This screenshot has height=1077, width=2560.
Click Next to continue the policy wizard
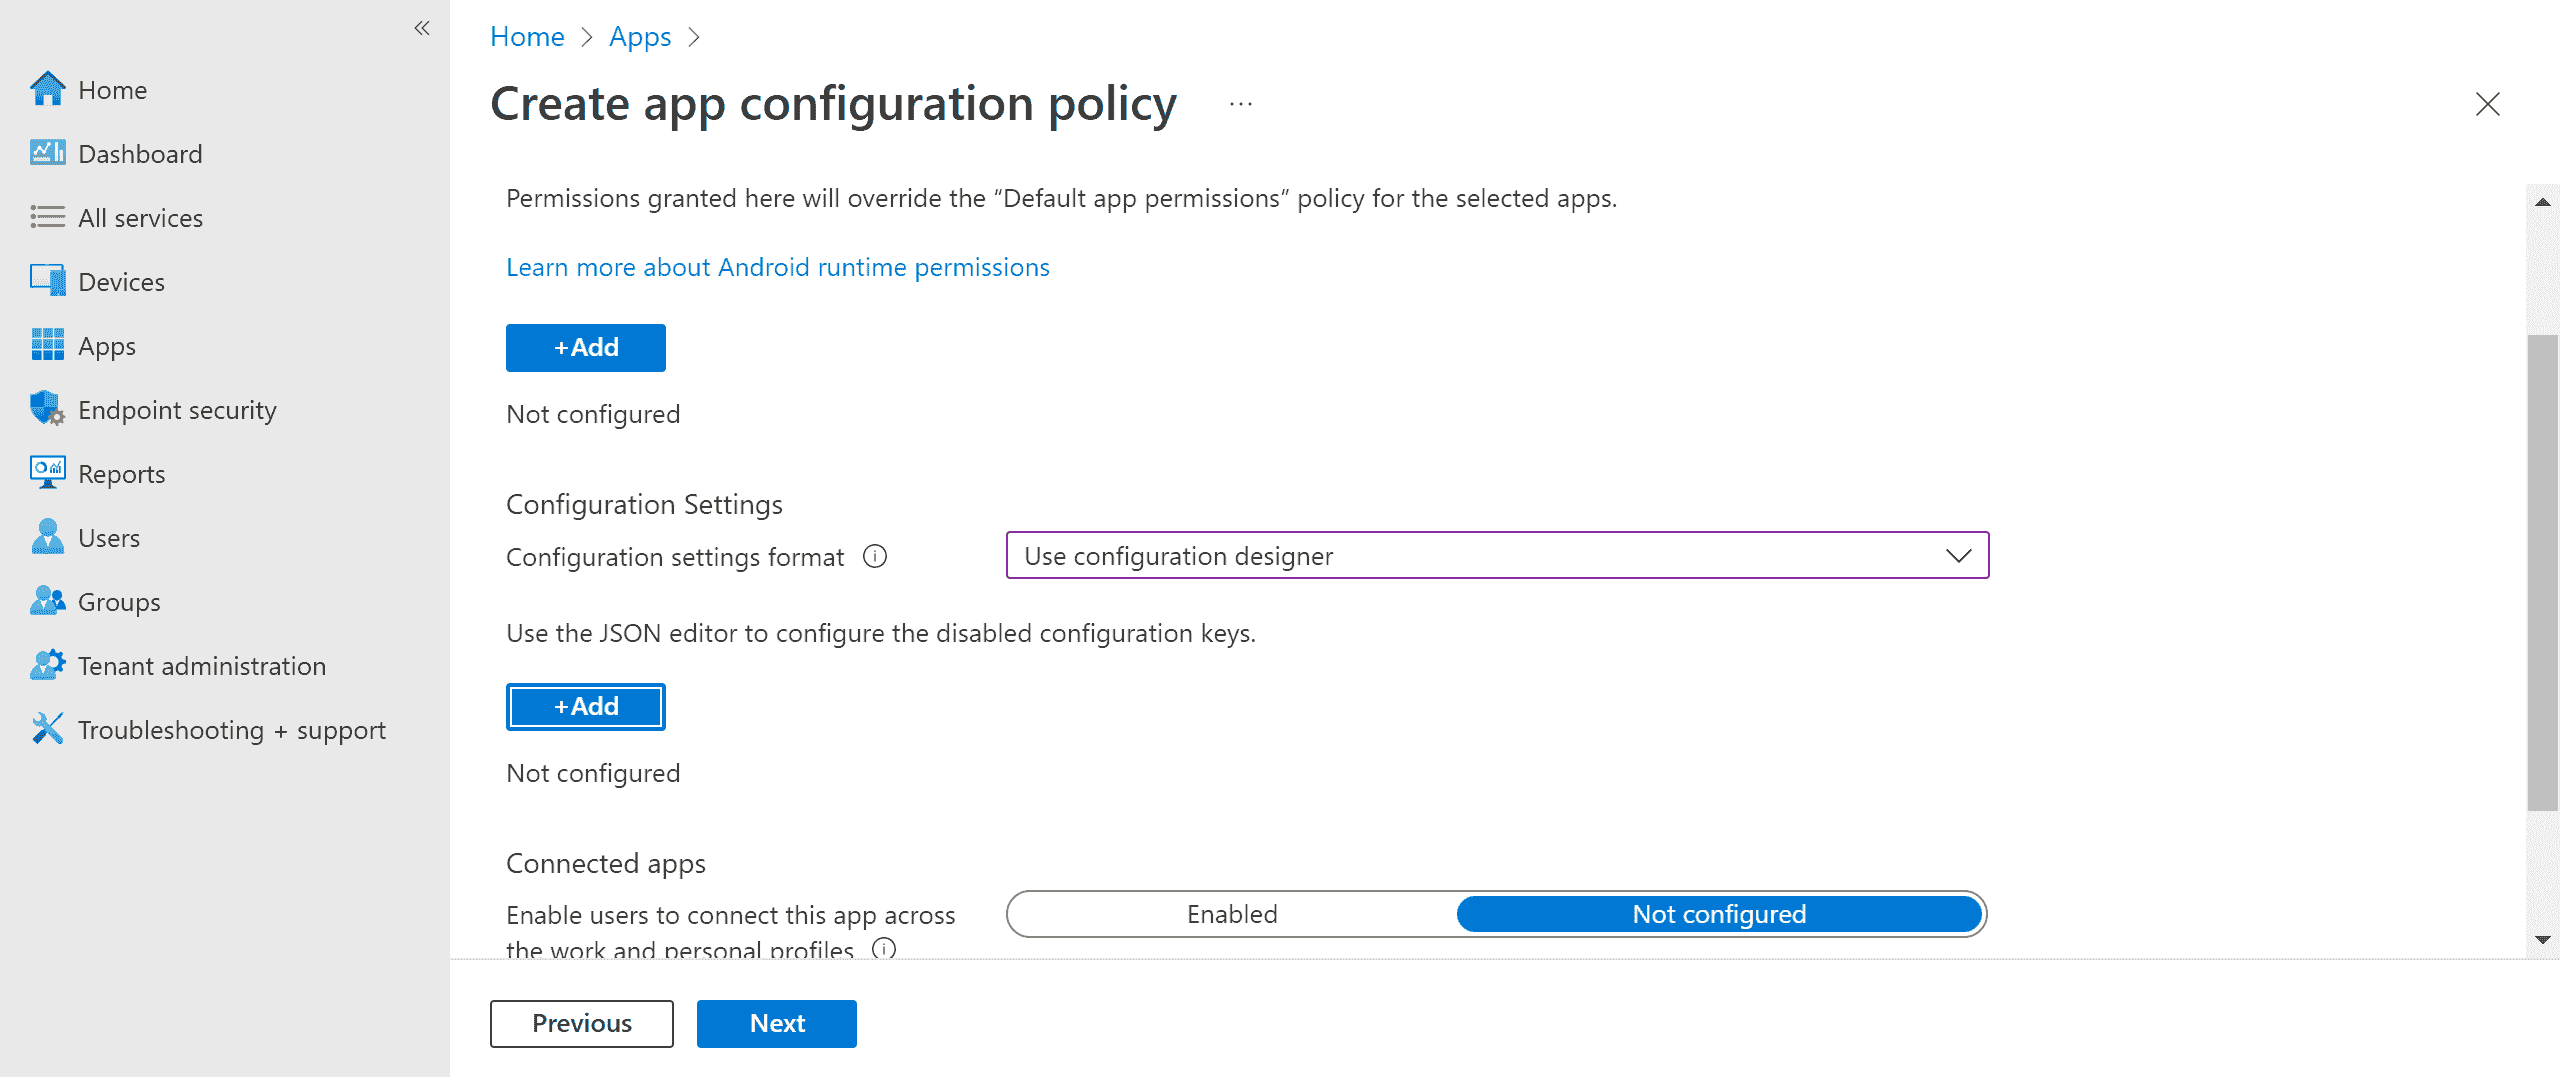pyautogui.click(x=776, y=1023)
